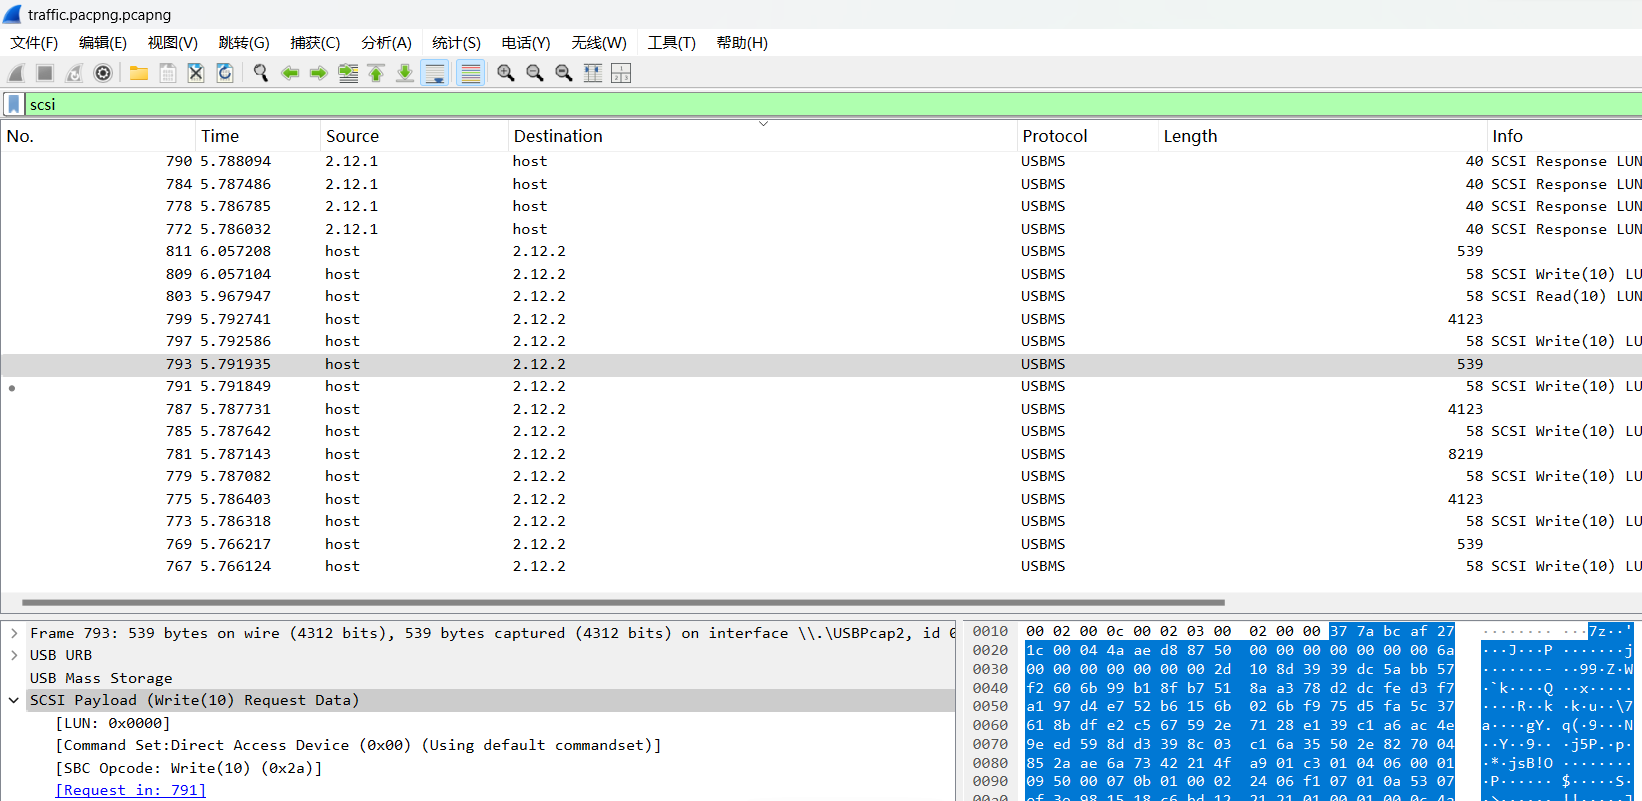Toggle auto-scroll during live capture
The height and width of the screenshot is (801, 1642).
tap(435, 73)
